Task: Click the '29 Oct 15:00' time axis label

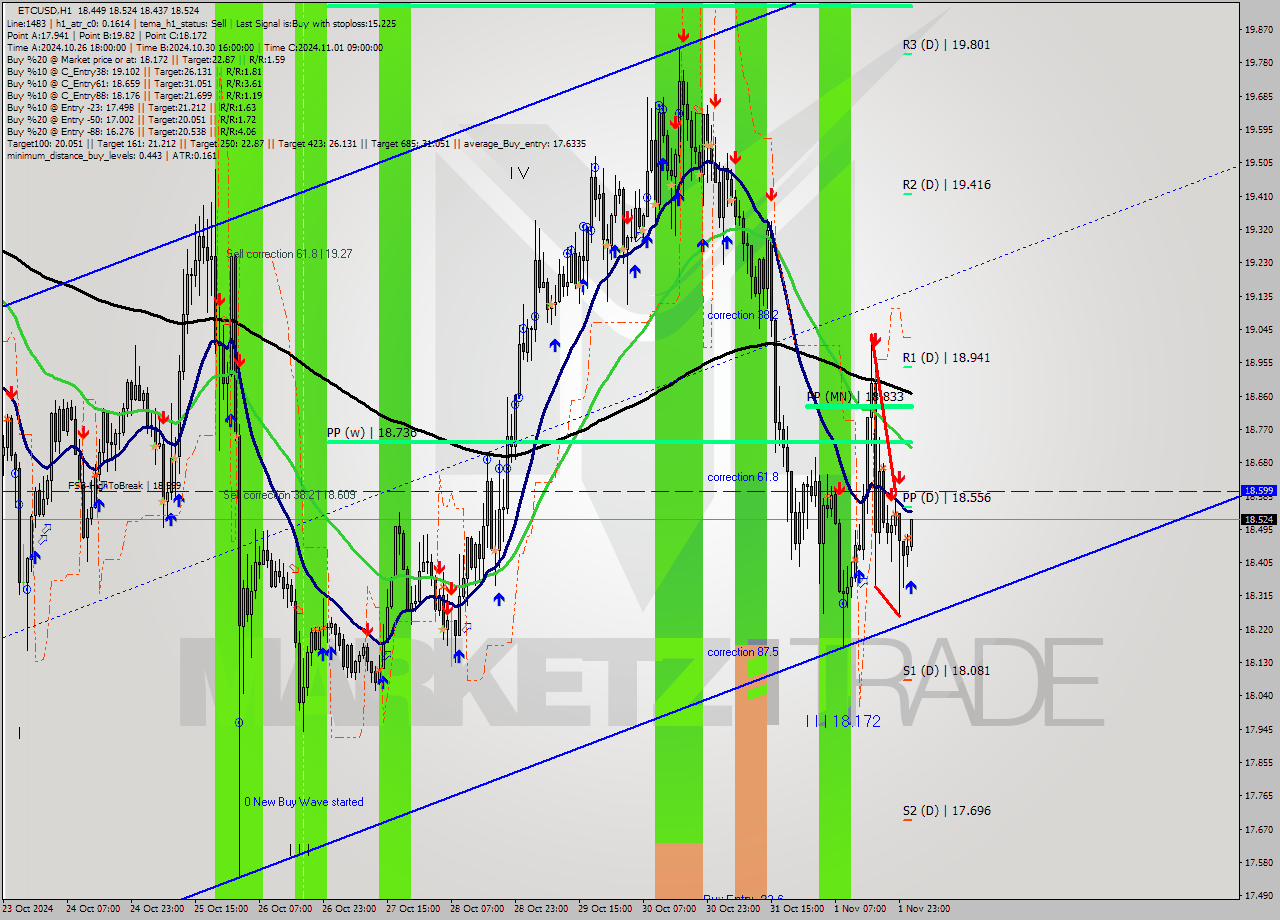Action: tap(603, 909)
